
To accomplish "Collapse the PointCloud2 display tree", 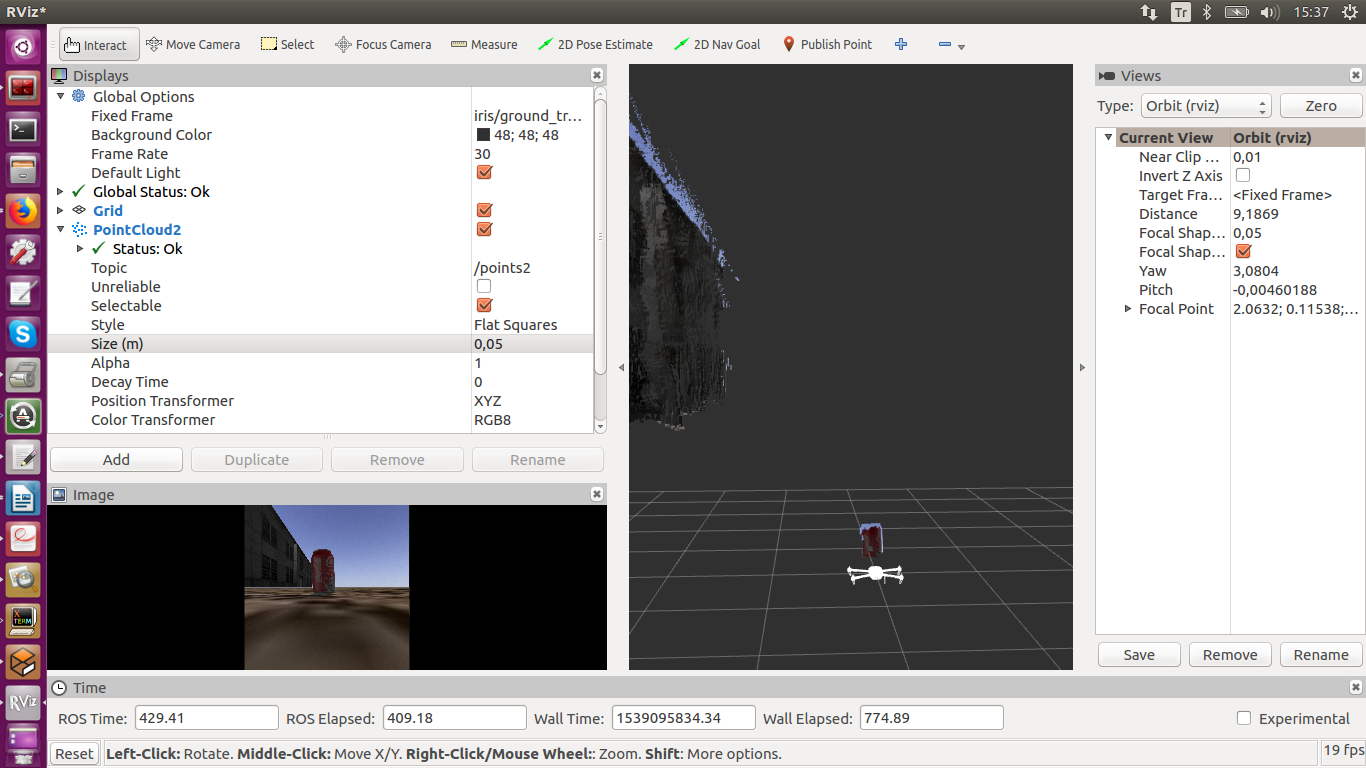I will (60, 229).
